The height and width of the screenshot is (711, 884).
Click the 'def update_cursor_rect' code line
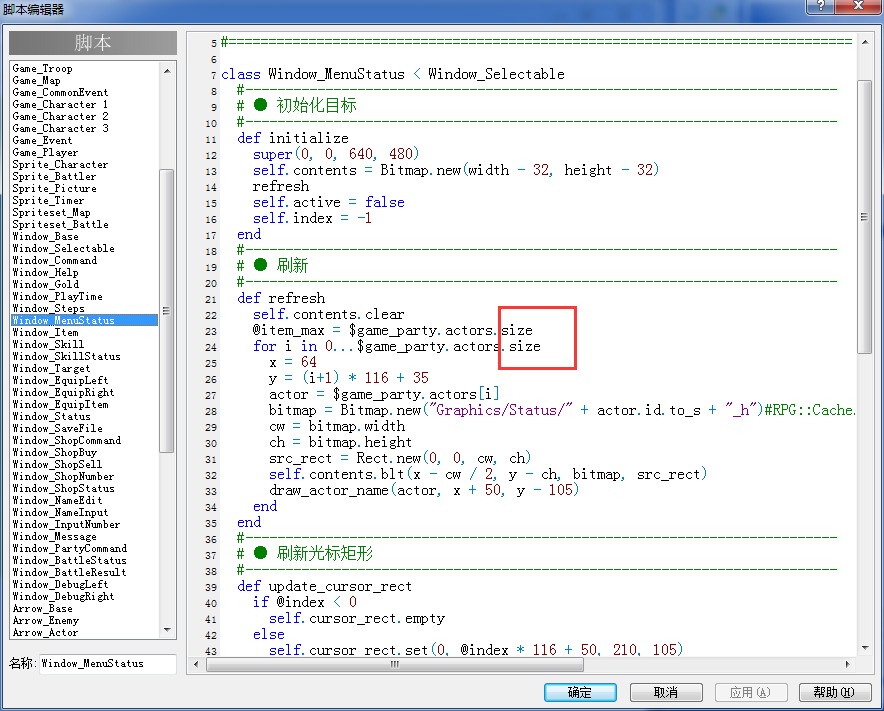point(324,586)
